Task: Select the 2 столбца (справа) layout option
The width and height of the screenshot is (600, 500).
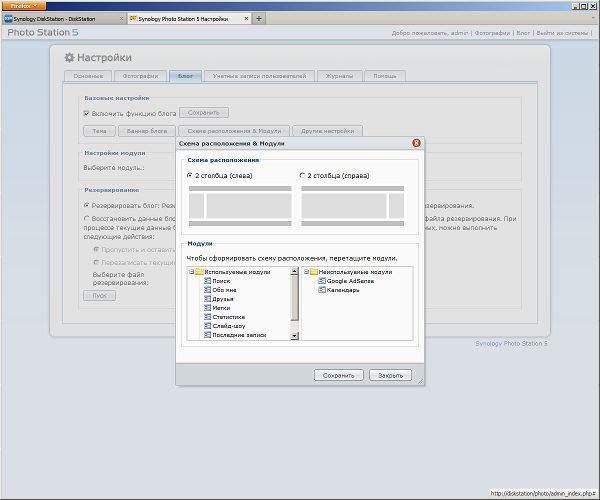Action: tap(302, 176)
